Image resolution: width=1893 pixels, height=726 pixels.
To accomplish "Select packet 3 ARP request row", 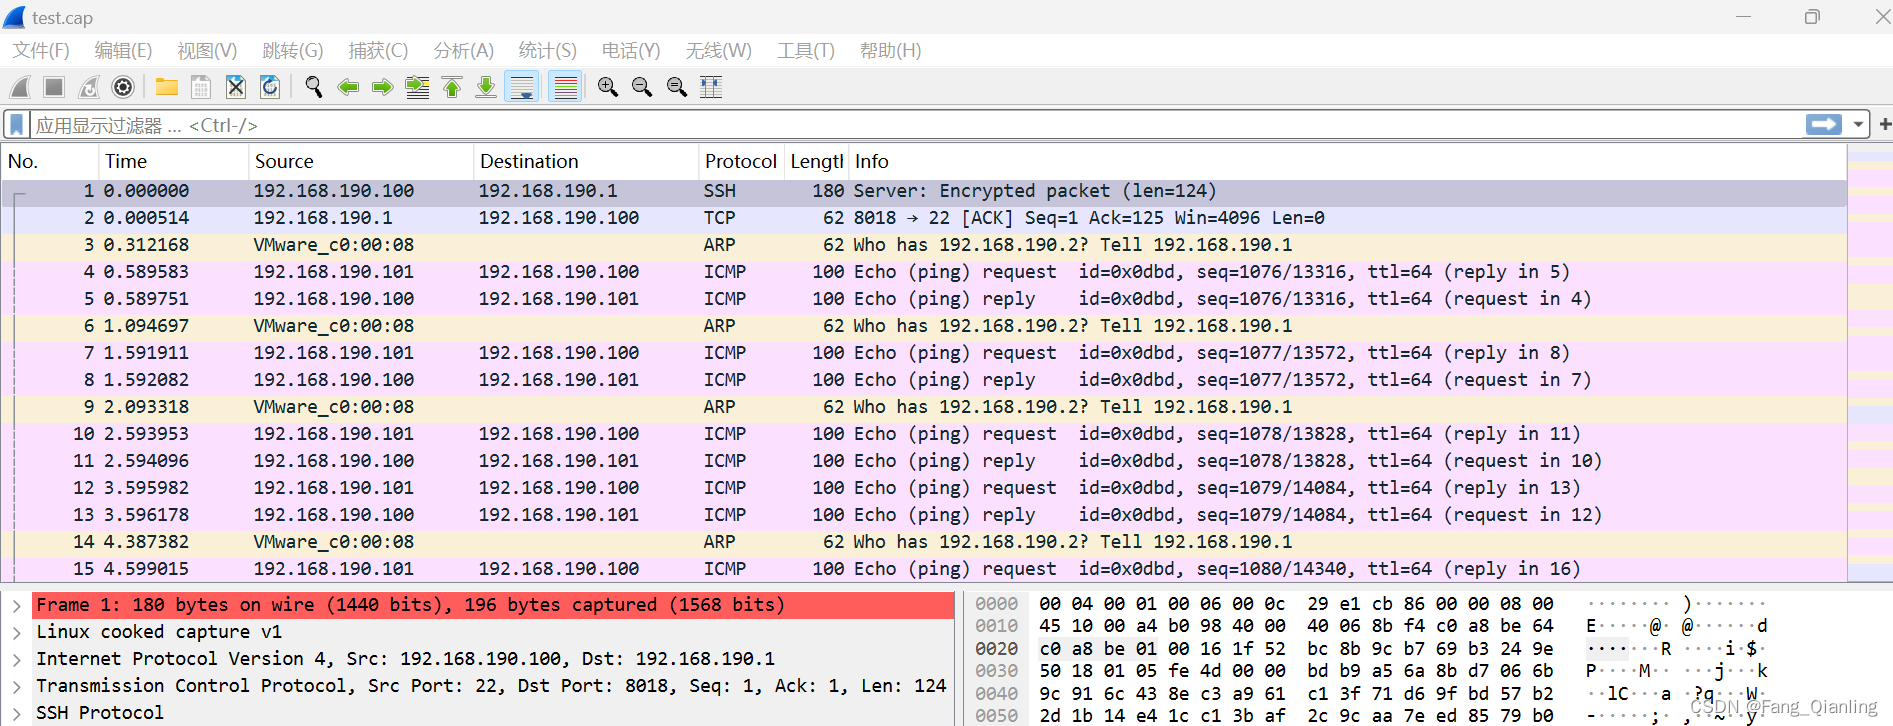I will click(924, 245).
